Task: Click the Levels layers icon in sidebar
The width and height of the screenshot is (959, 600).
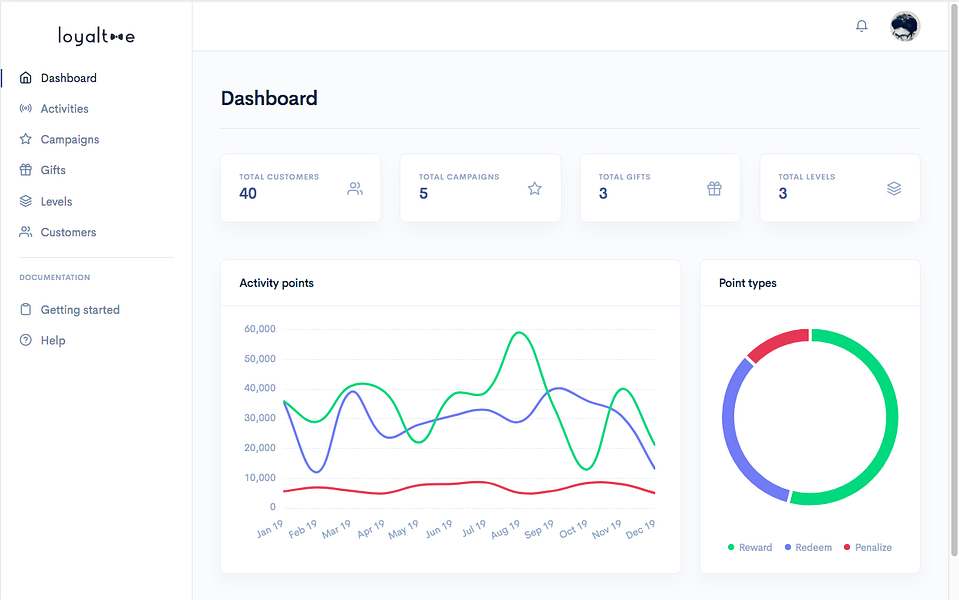Action: pos(26,201)
